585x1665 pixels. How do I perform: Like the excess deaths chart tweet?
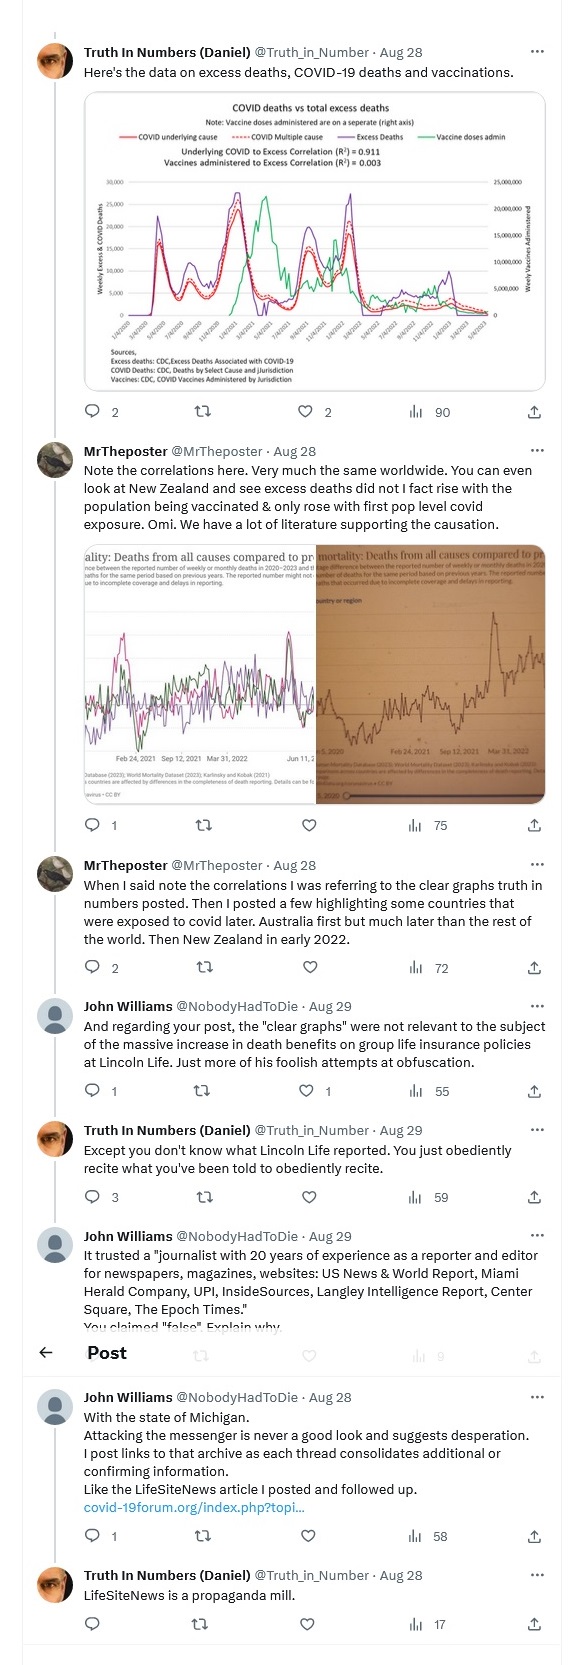coord(306,411)
